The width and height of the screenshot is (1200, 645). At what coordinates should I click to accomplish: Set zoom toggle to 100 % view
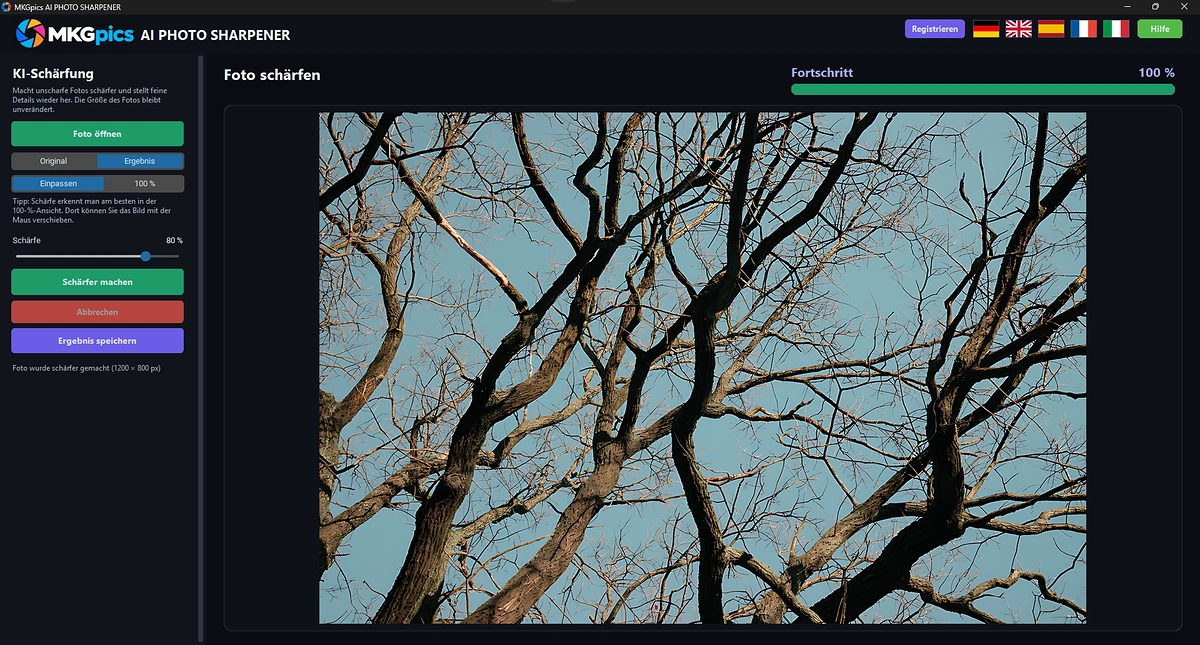pyautogui.click(x=144, y=184)
